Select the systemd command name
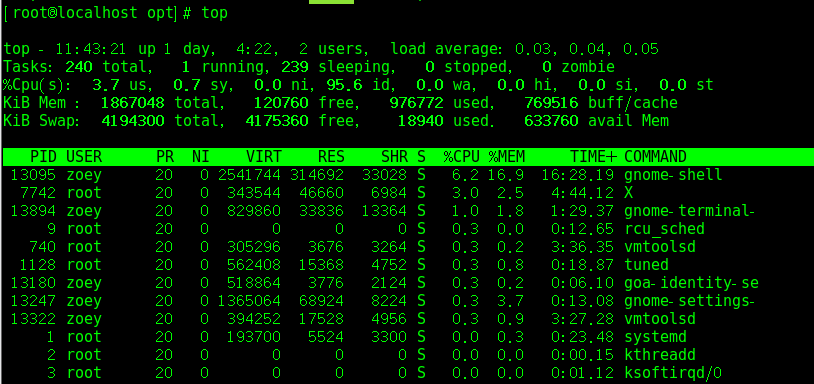814x384 pixels. 655,337
